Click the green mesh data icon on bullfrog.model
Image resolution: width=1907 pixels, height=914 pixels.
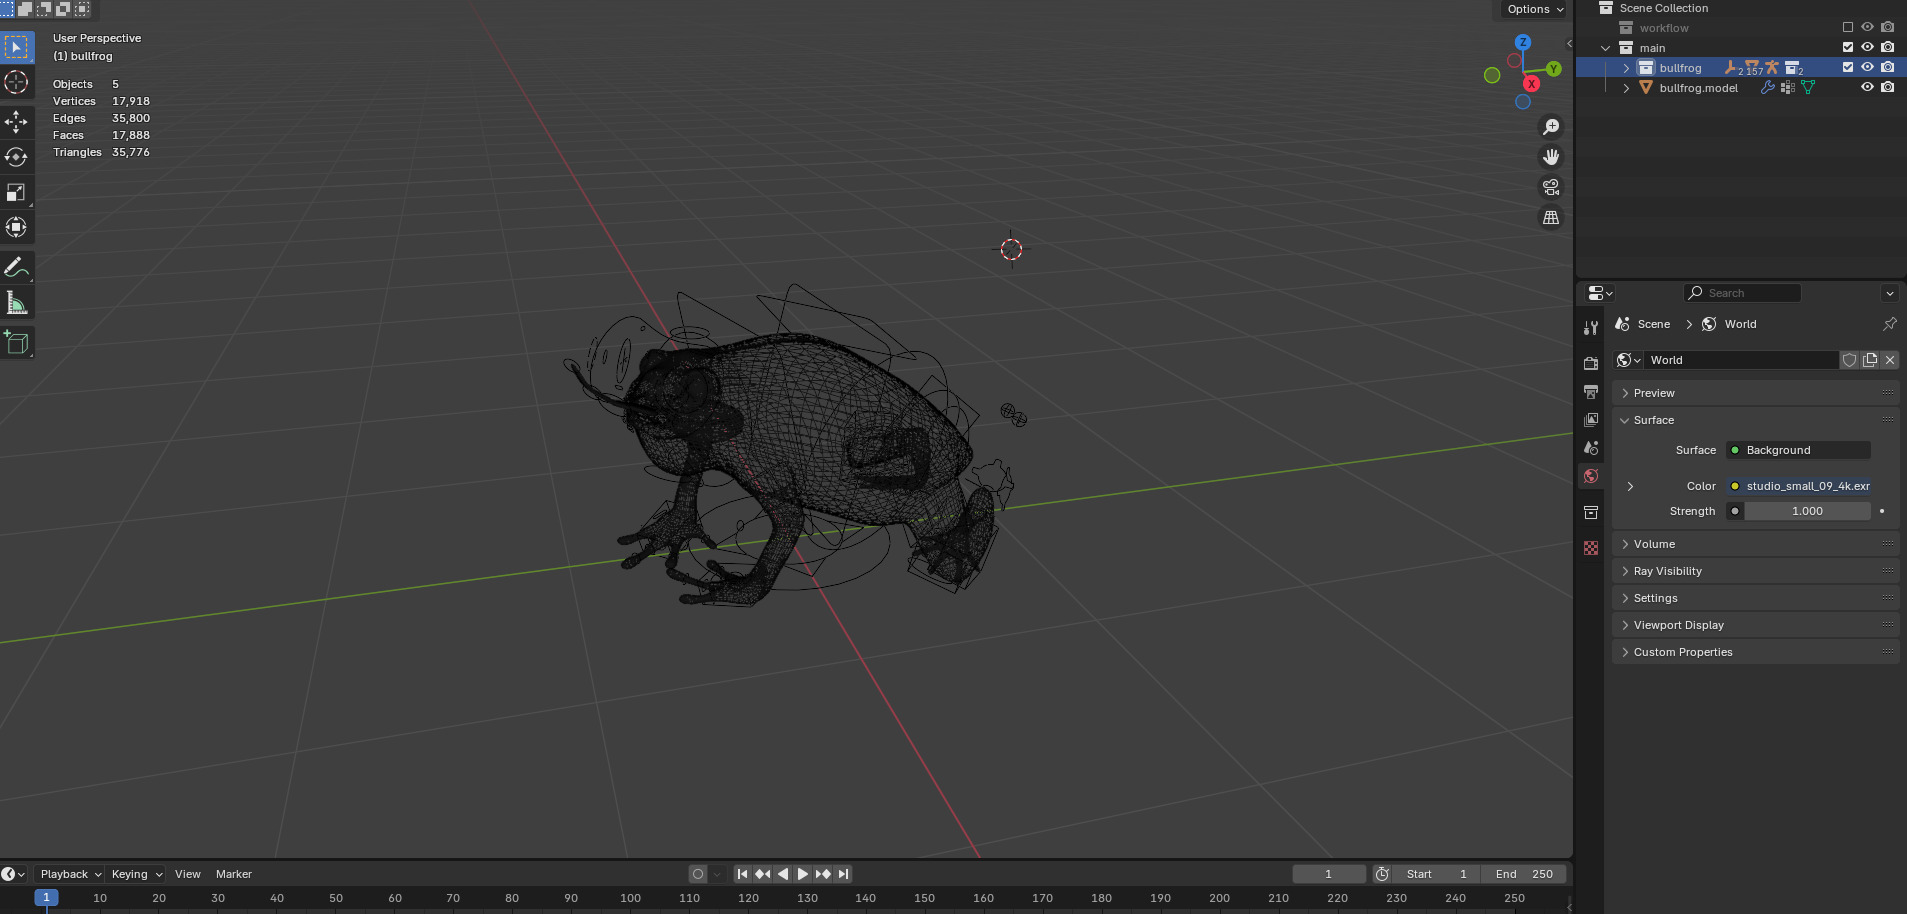pos(1808,88)
